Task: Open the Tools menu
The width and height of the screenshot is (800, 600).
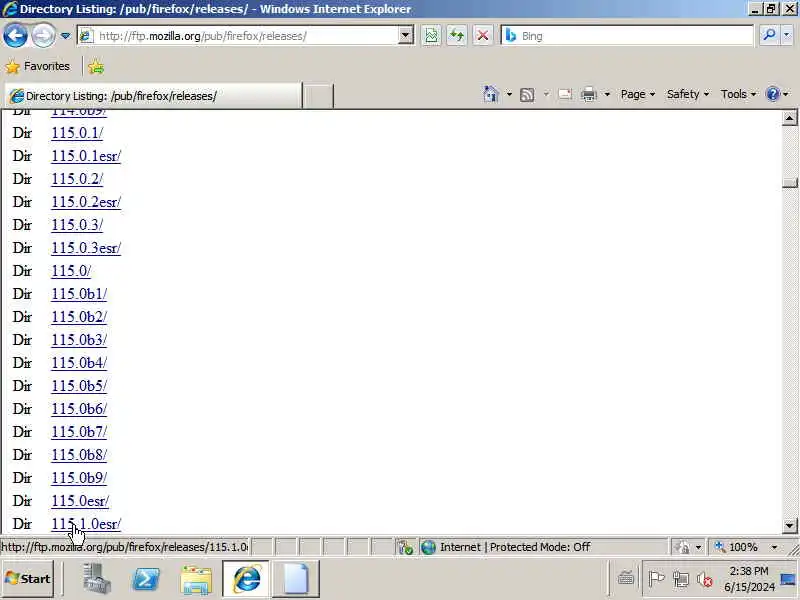Action: click(x=738, y=94)
